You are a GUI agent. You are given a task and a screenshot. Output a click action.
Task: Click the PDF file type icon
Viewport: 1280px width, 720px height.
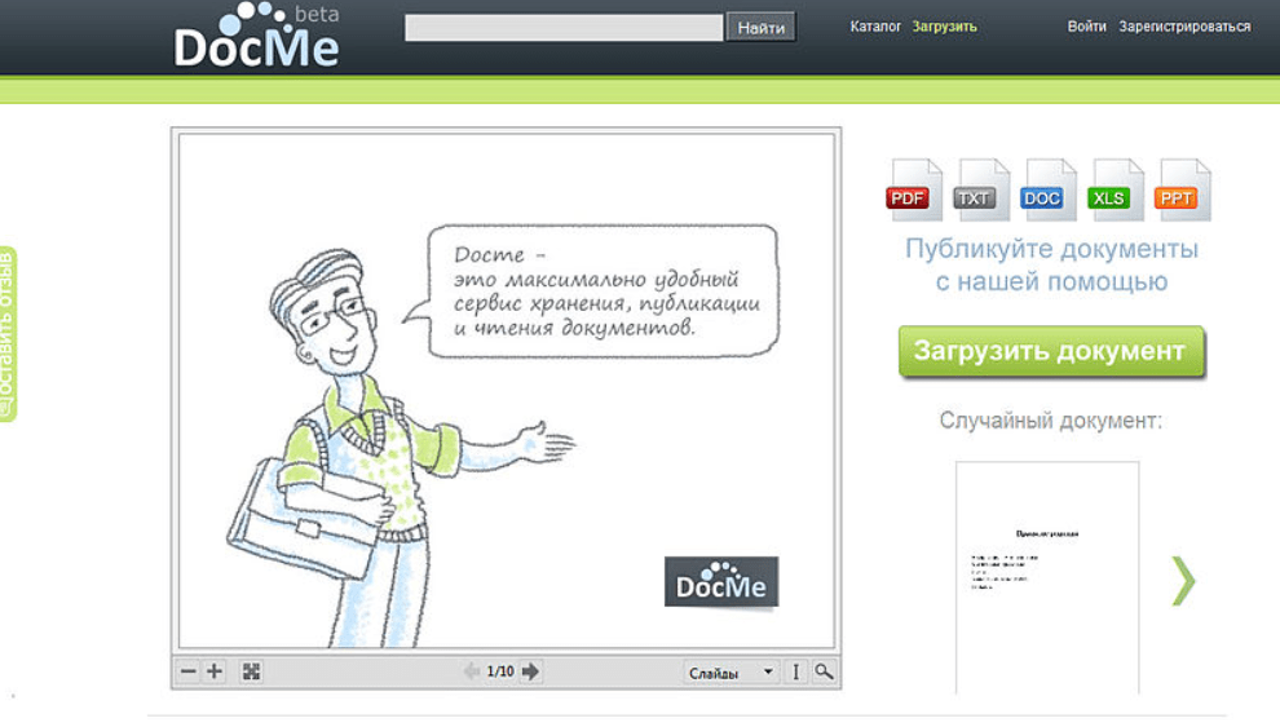914,190
